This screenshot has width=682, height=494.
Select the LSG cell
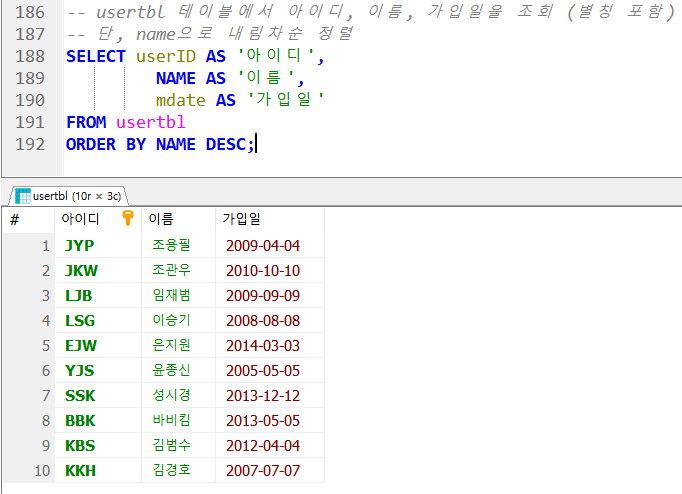pyautogui.click(x=98, y=320)
